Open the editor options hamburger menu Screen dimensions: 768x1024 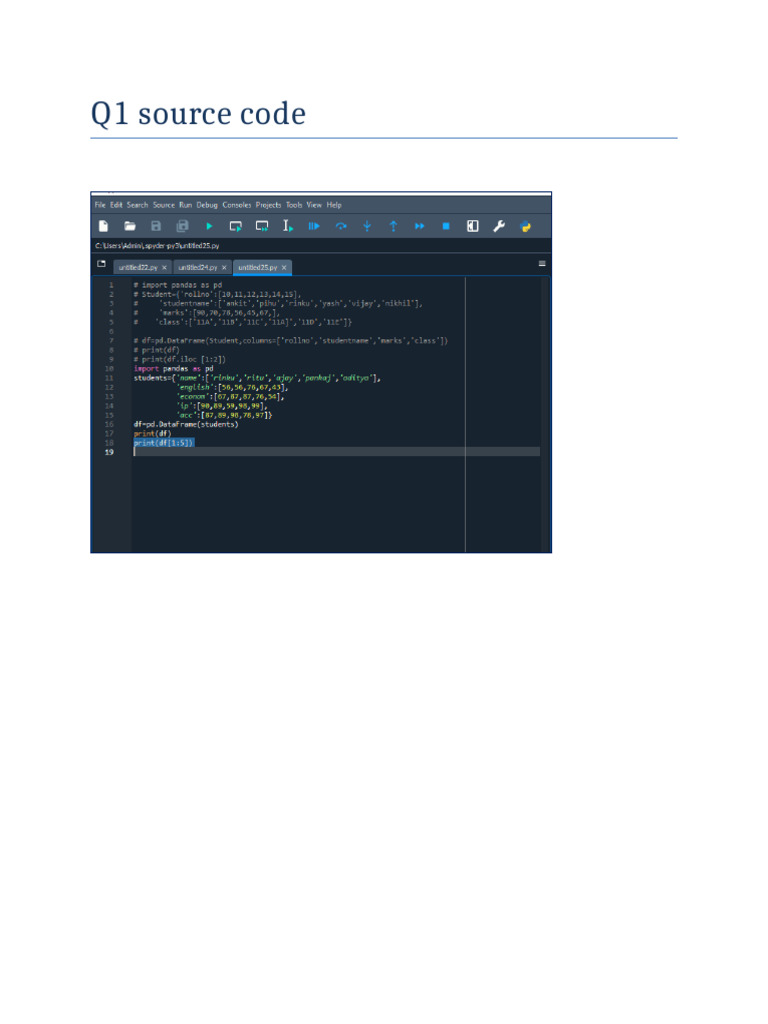pos(542,264)
